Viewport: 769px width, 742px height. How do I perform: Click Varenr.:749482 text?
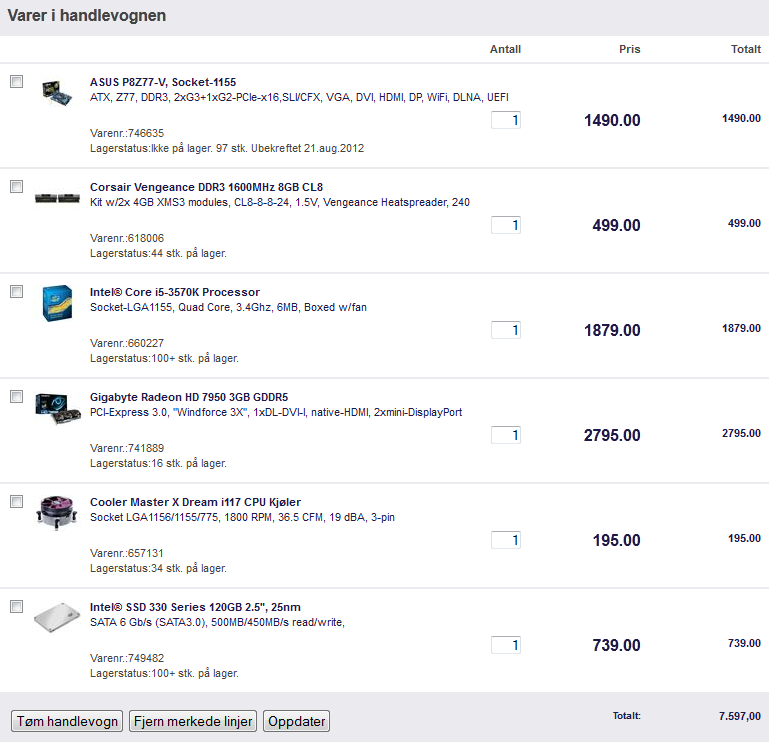127,658
